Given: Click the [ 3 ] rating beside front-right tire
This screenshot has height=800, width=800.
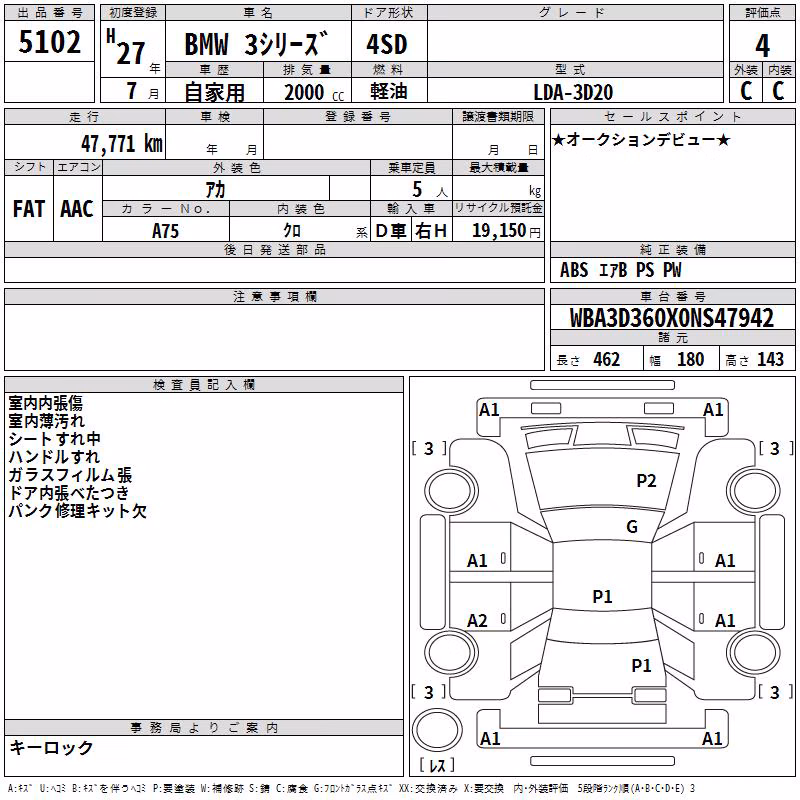Looking at the screenshot, I should pyautogui.click(x=776, y=448).
